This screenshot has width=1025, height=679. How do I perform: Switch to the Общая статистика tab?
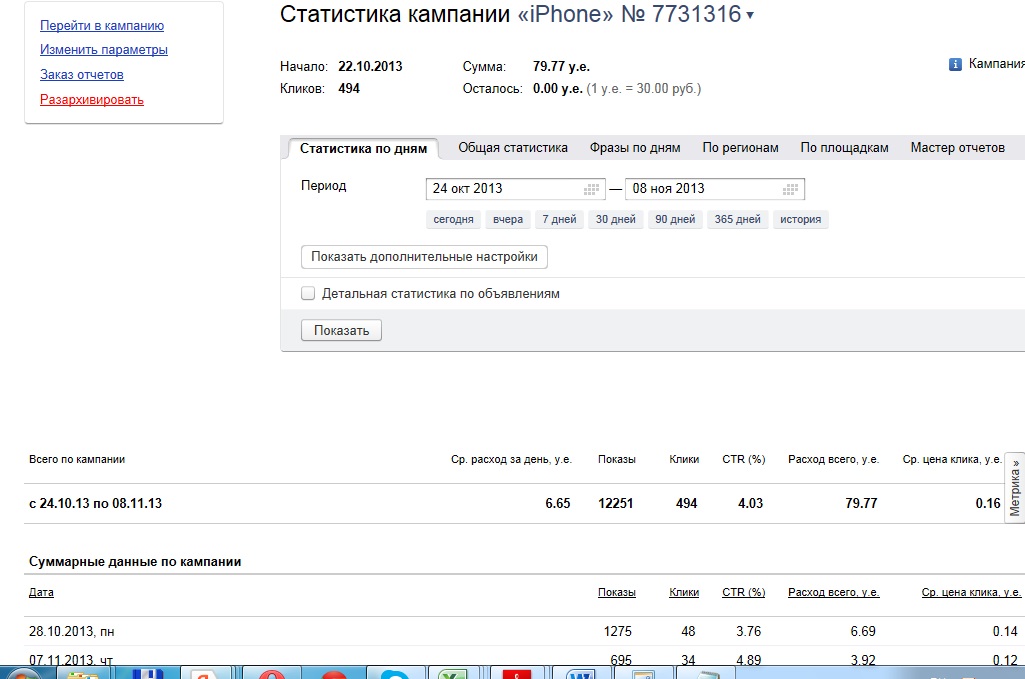pyautogui.click(x=512, y=148)
